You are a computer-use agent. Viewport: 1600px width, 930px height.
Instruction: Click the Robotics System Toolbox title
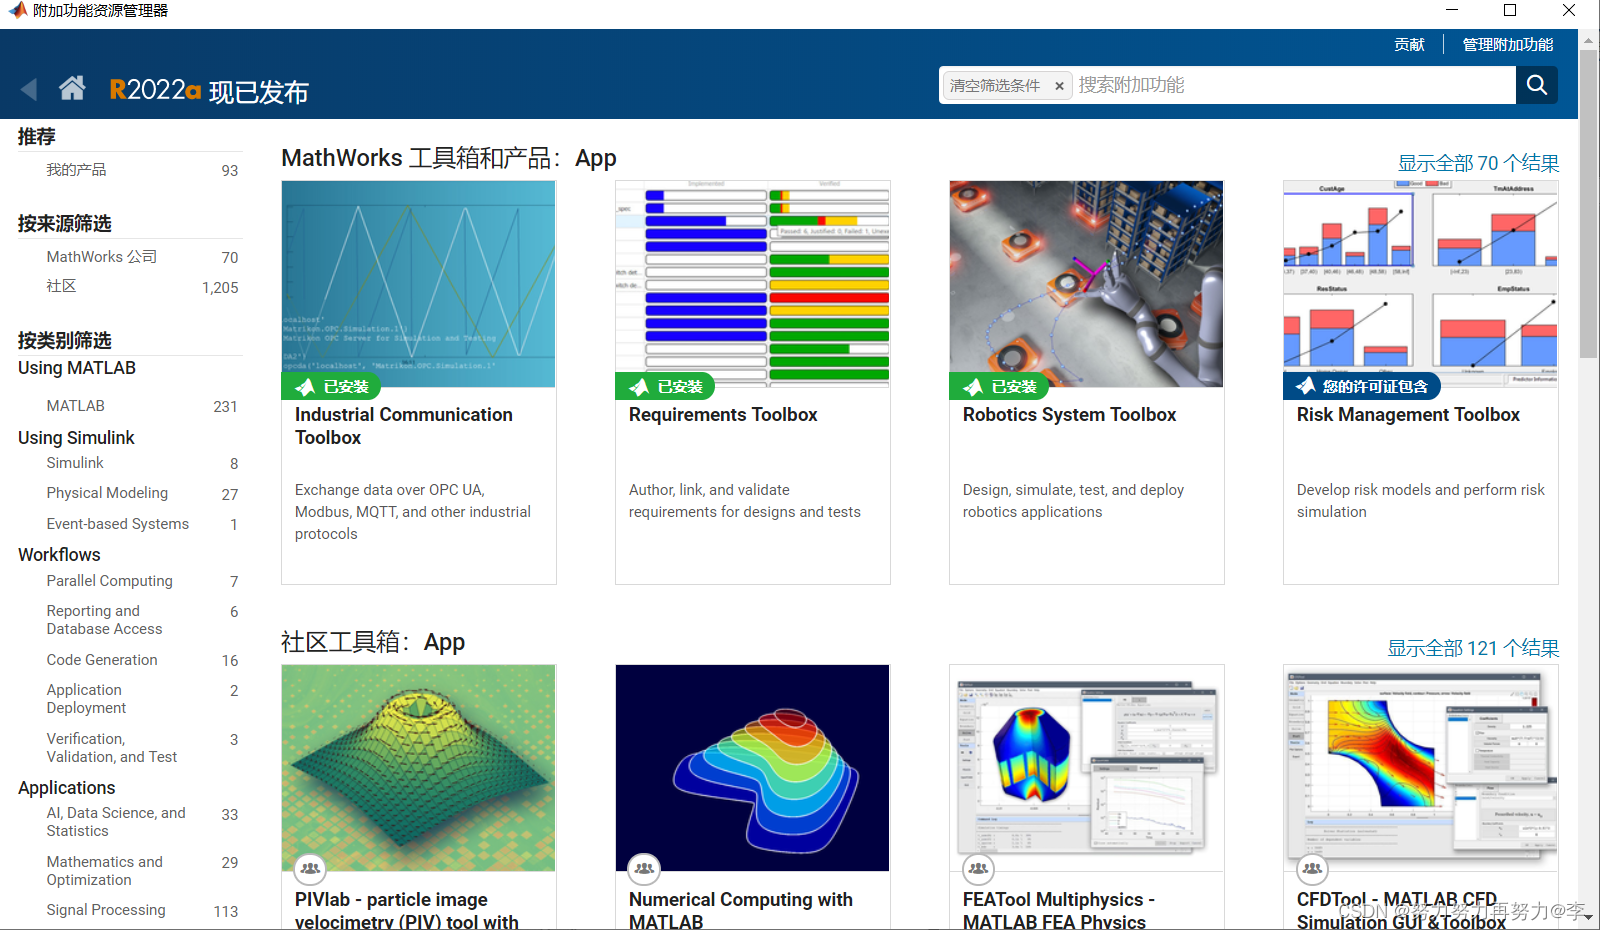(x=1069, y=414)
